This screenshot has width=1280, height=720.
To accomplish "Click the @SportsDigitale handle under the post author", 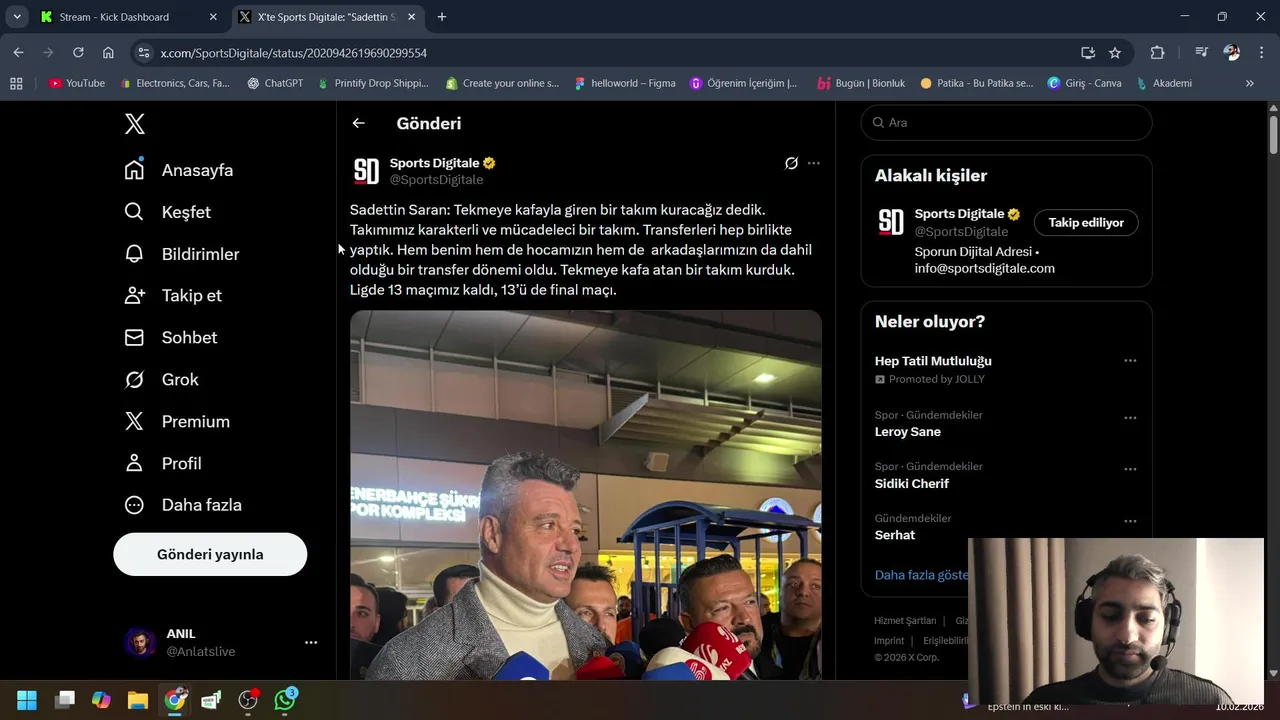I will click(x=436, y=180).
